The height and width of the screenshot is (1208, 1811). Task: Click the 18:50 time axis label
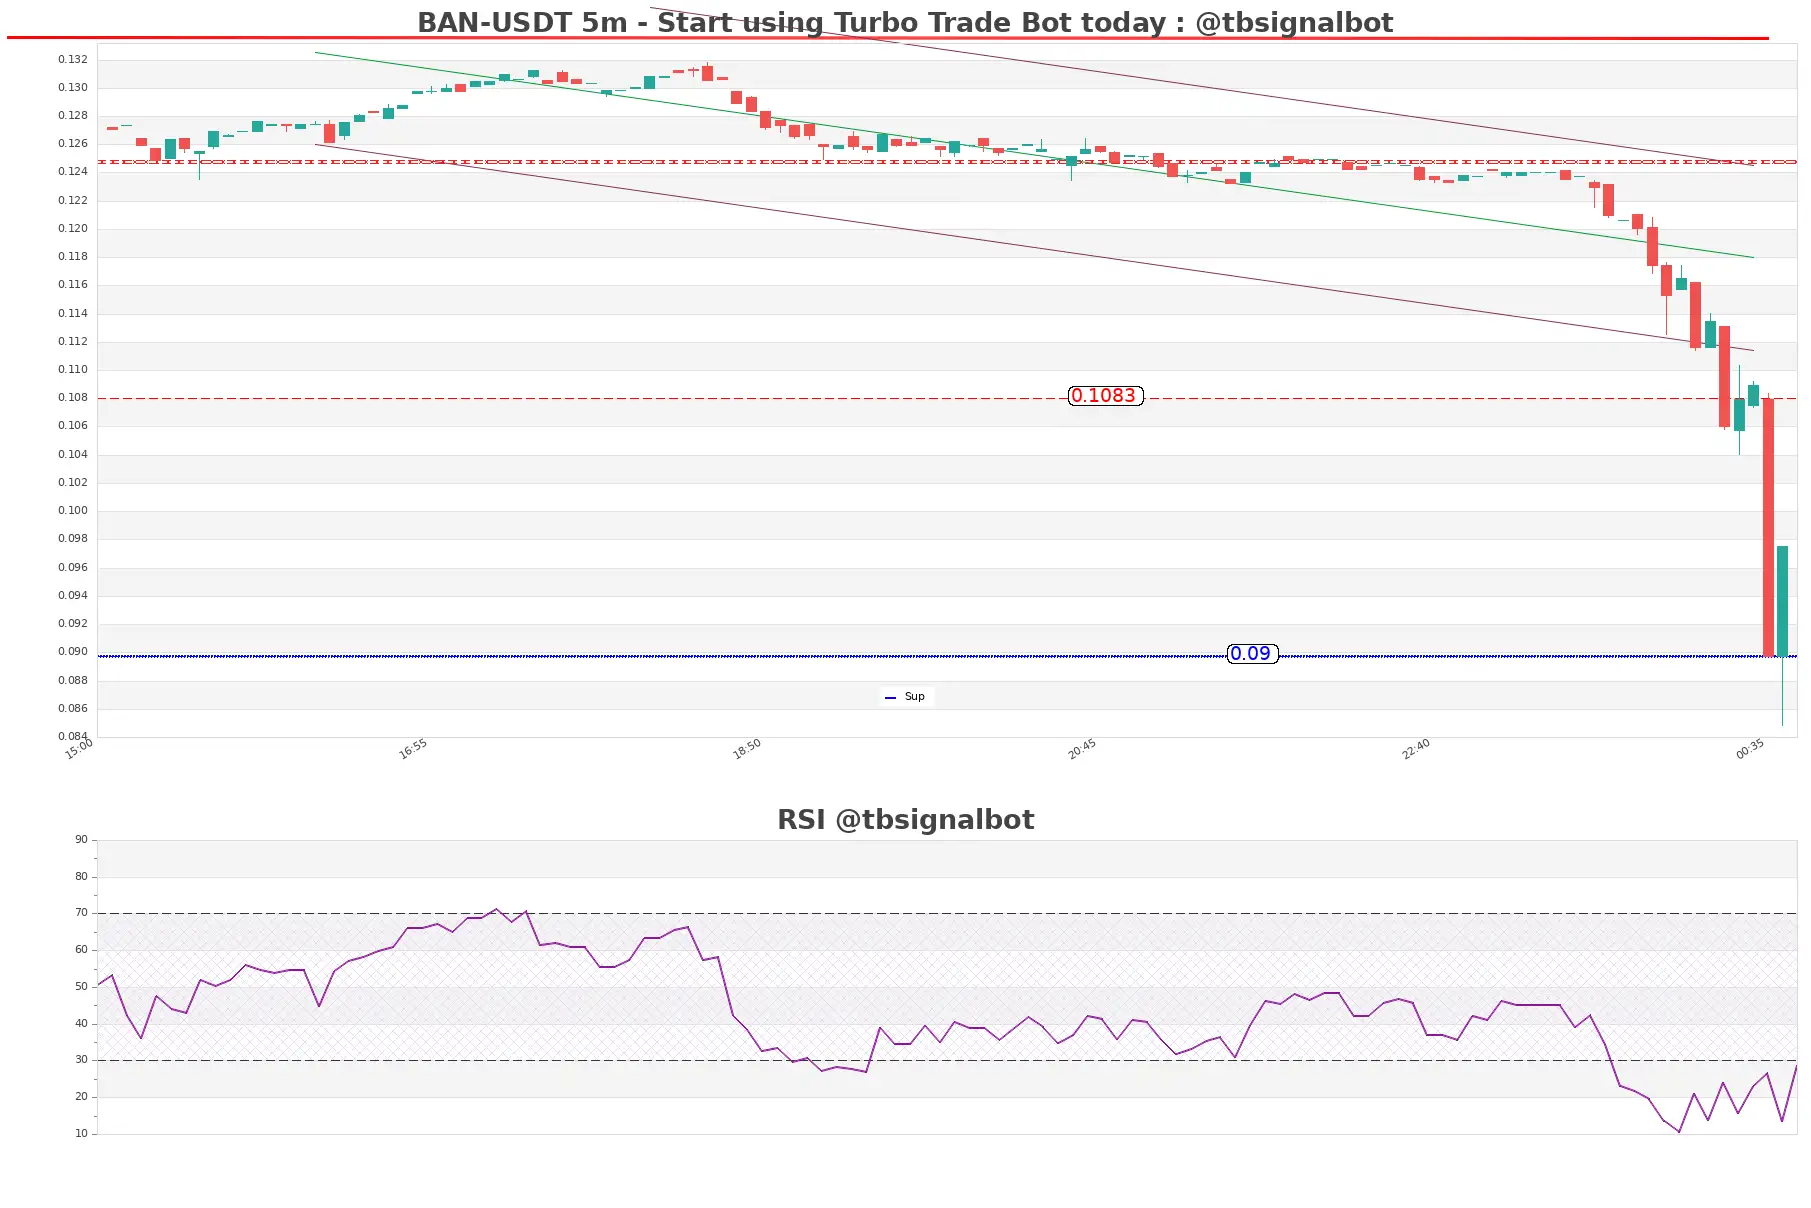pos(747,750)
